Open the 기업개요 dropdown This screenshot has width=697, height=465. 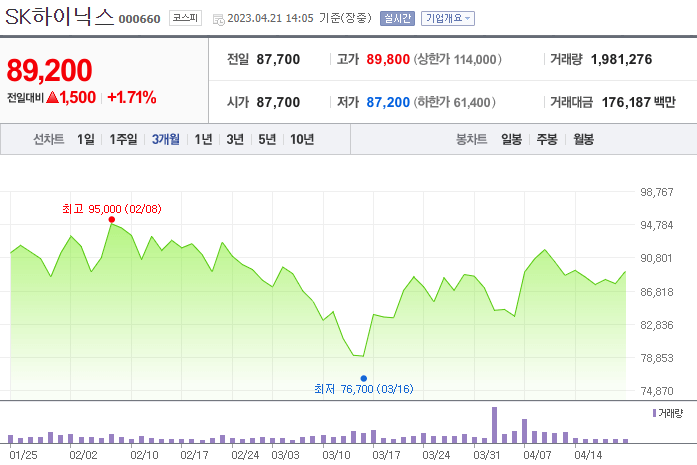tap(448, 18)
